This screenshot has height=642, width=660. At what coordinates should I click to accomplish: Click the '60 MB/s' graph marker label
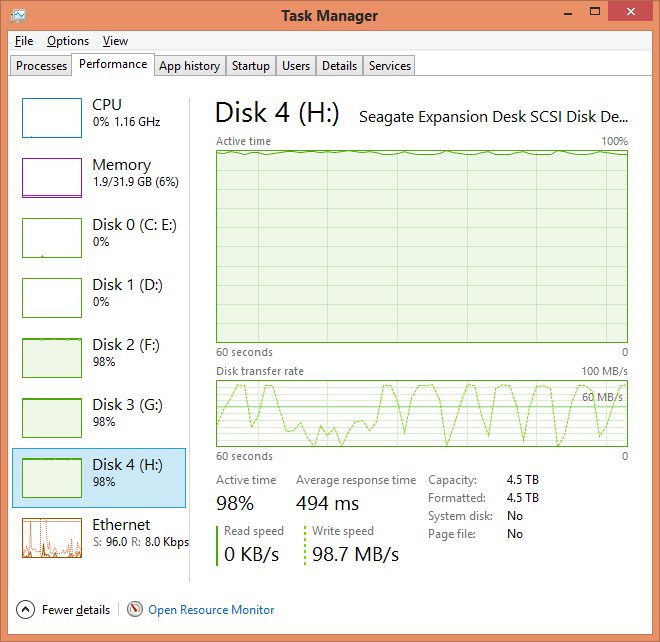coord(602,397)
